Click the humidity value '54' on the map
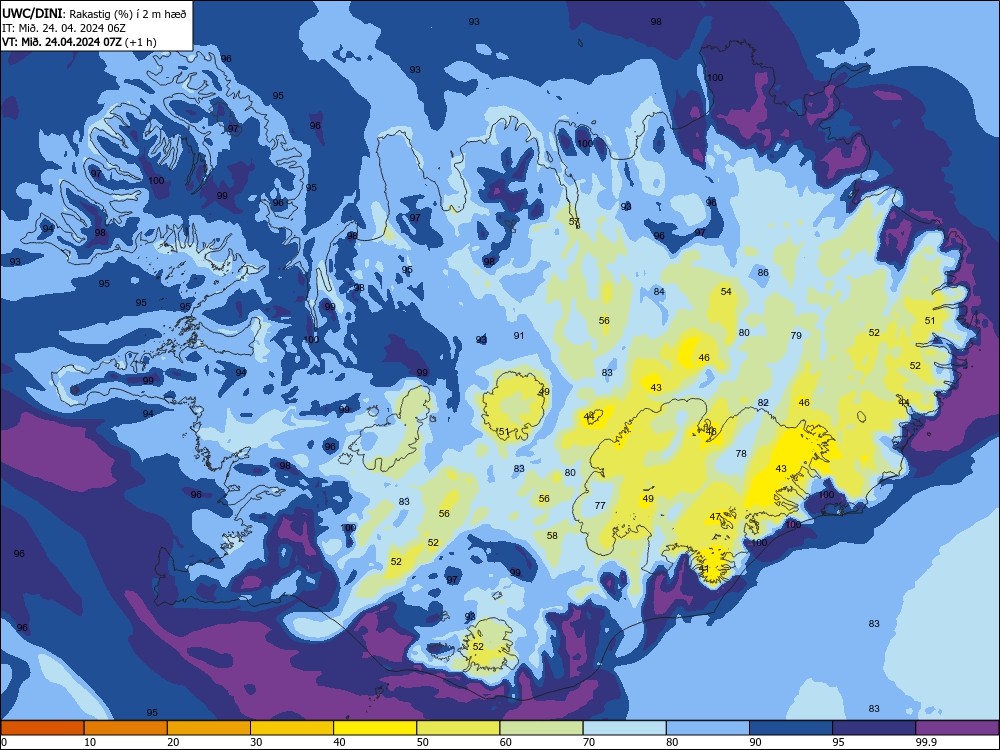This screenshot has width=1000, height=750. tap(726, 291)
